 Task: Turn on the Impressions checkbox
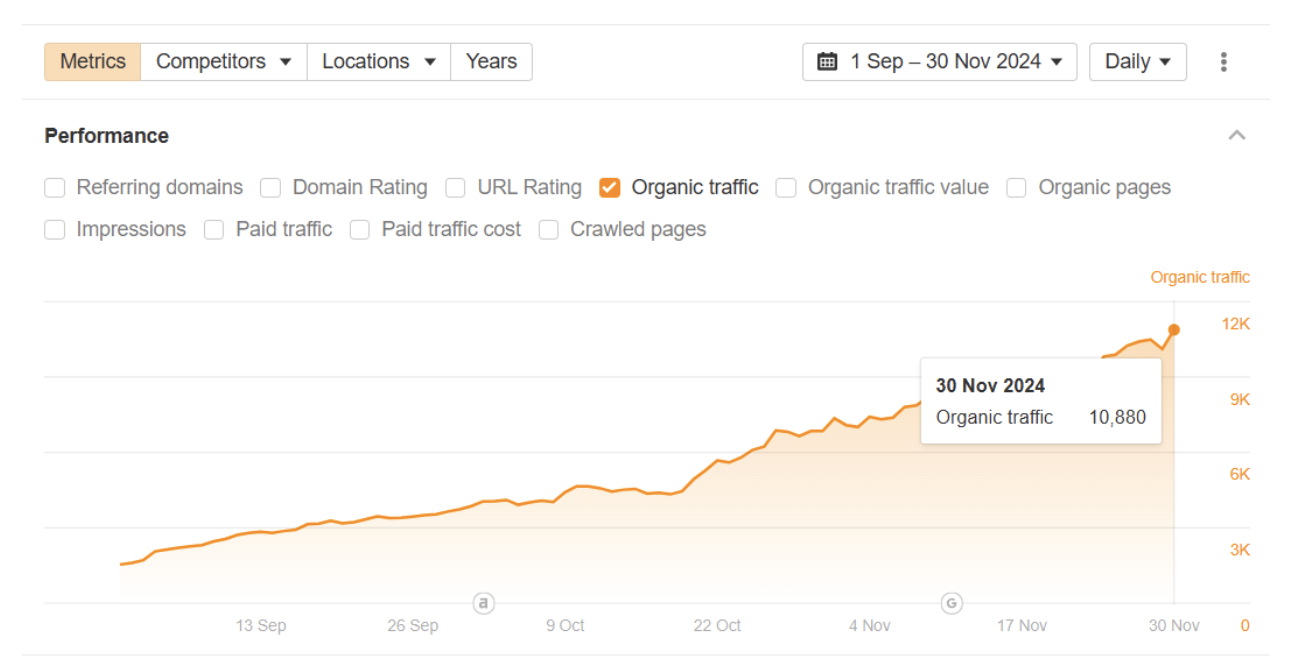click(55, 230)
